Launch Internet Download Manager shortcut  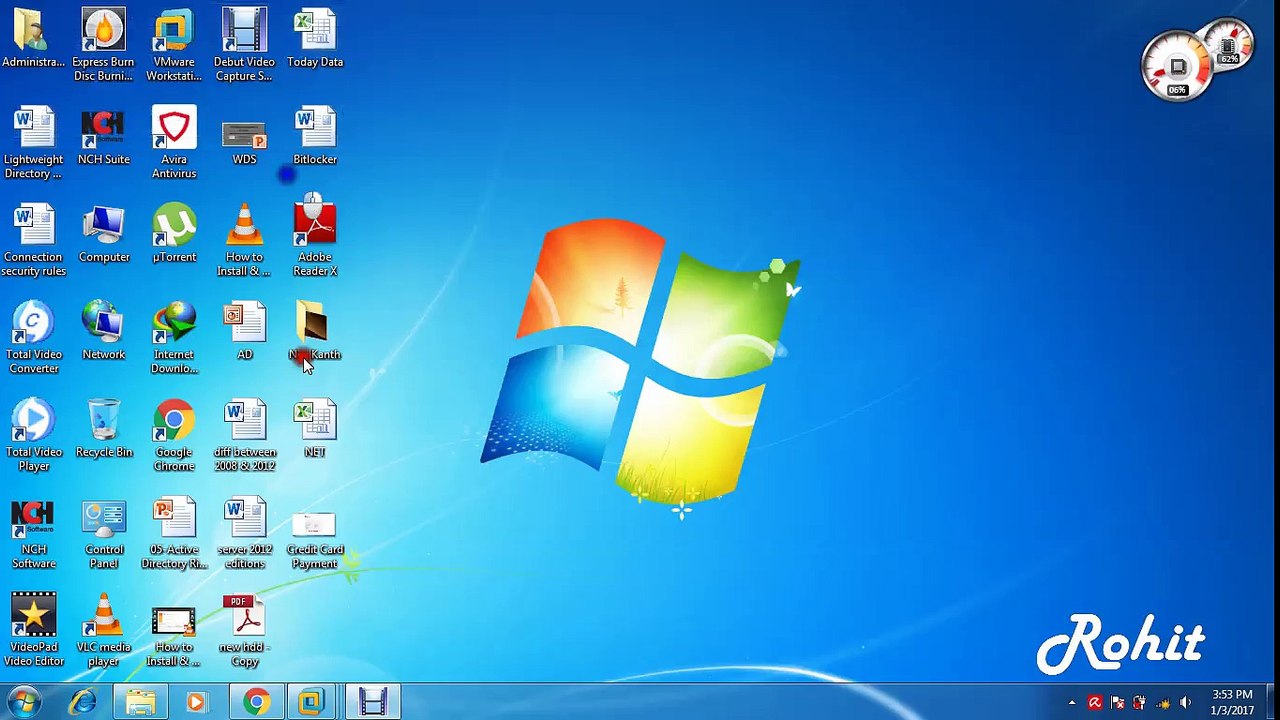[x=174, y=338]
